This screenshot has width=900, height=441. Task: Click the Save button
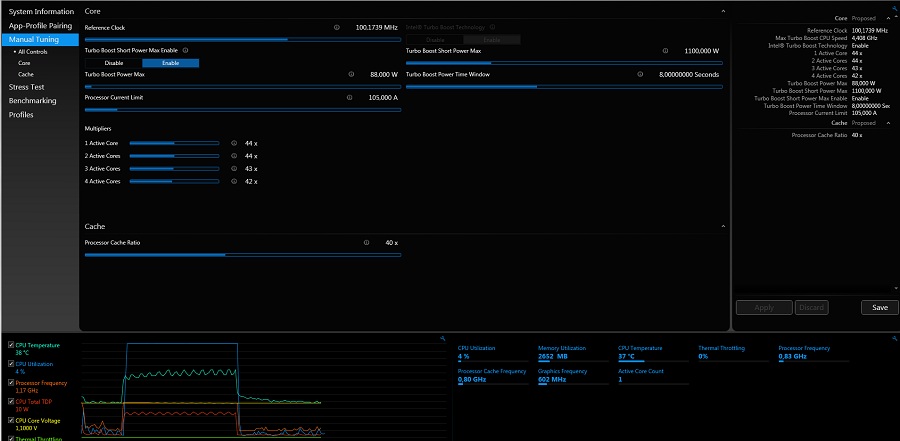(879, 308)
